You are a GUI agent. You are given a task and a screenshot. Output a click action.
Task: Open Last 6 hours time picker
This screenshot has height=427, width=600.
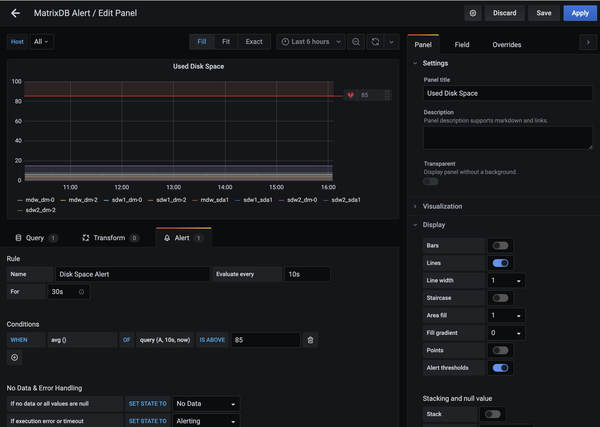[x=311, y=42]
